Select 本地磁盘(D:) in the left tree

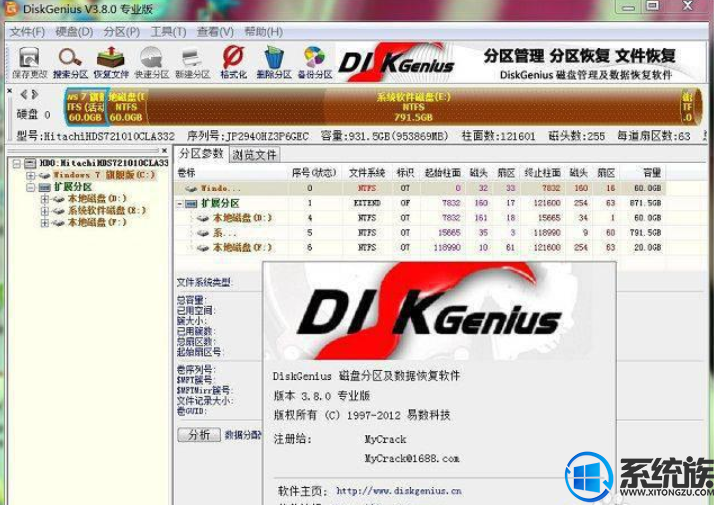point(97,199)
